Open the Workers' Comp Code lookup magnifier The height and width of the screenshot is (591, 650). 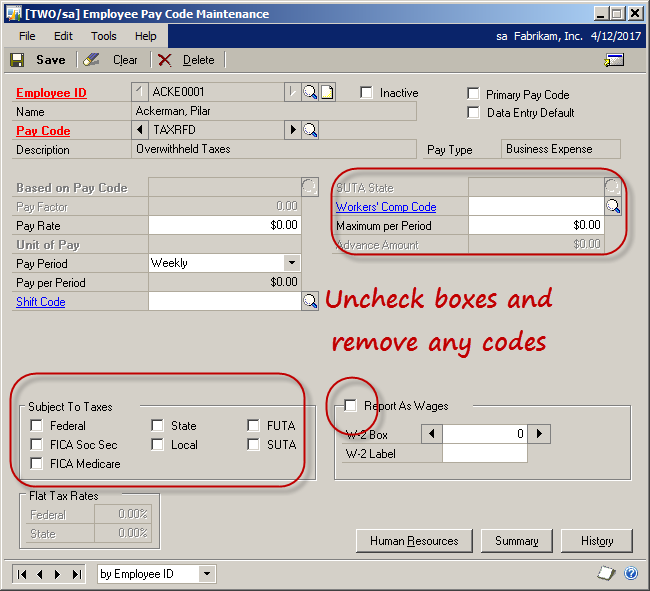pos(613,206)
